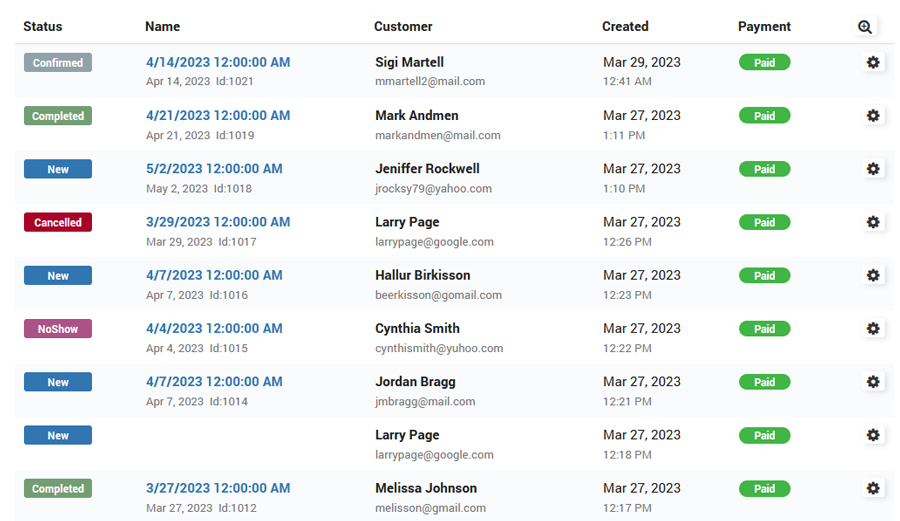The width and height of the screenshot is (900, 521).
Task: Click Paid badge for Jeniffer Rockwell
Action: [764, 169]
